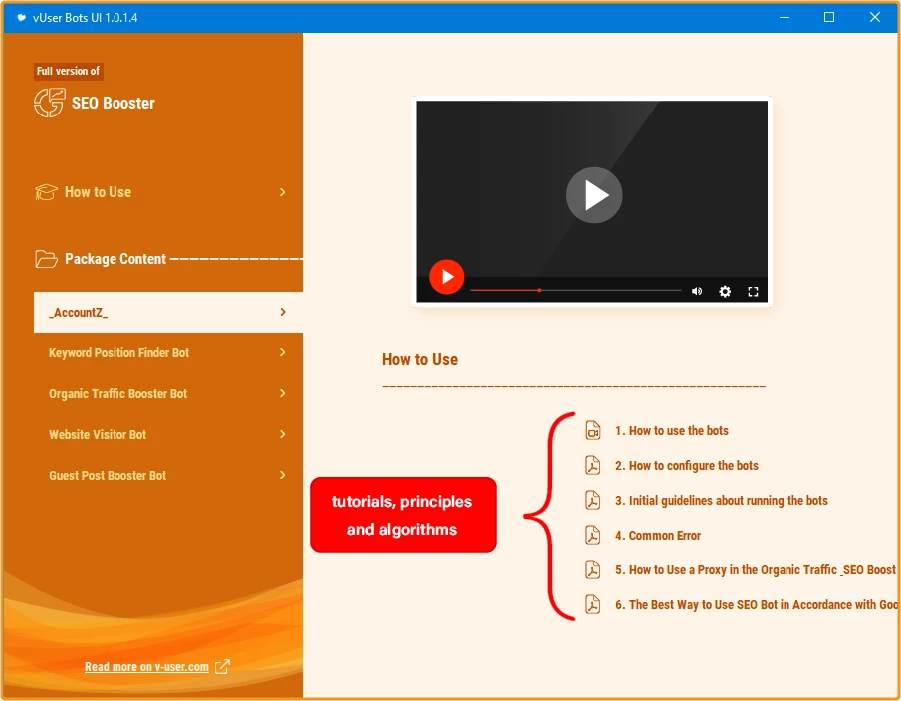Open Read more on v-user.com link
Image resolution: width=901 pixels, height=701 pixels.
point(147,667)
